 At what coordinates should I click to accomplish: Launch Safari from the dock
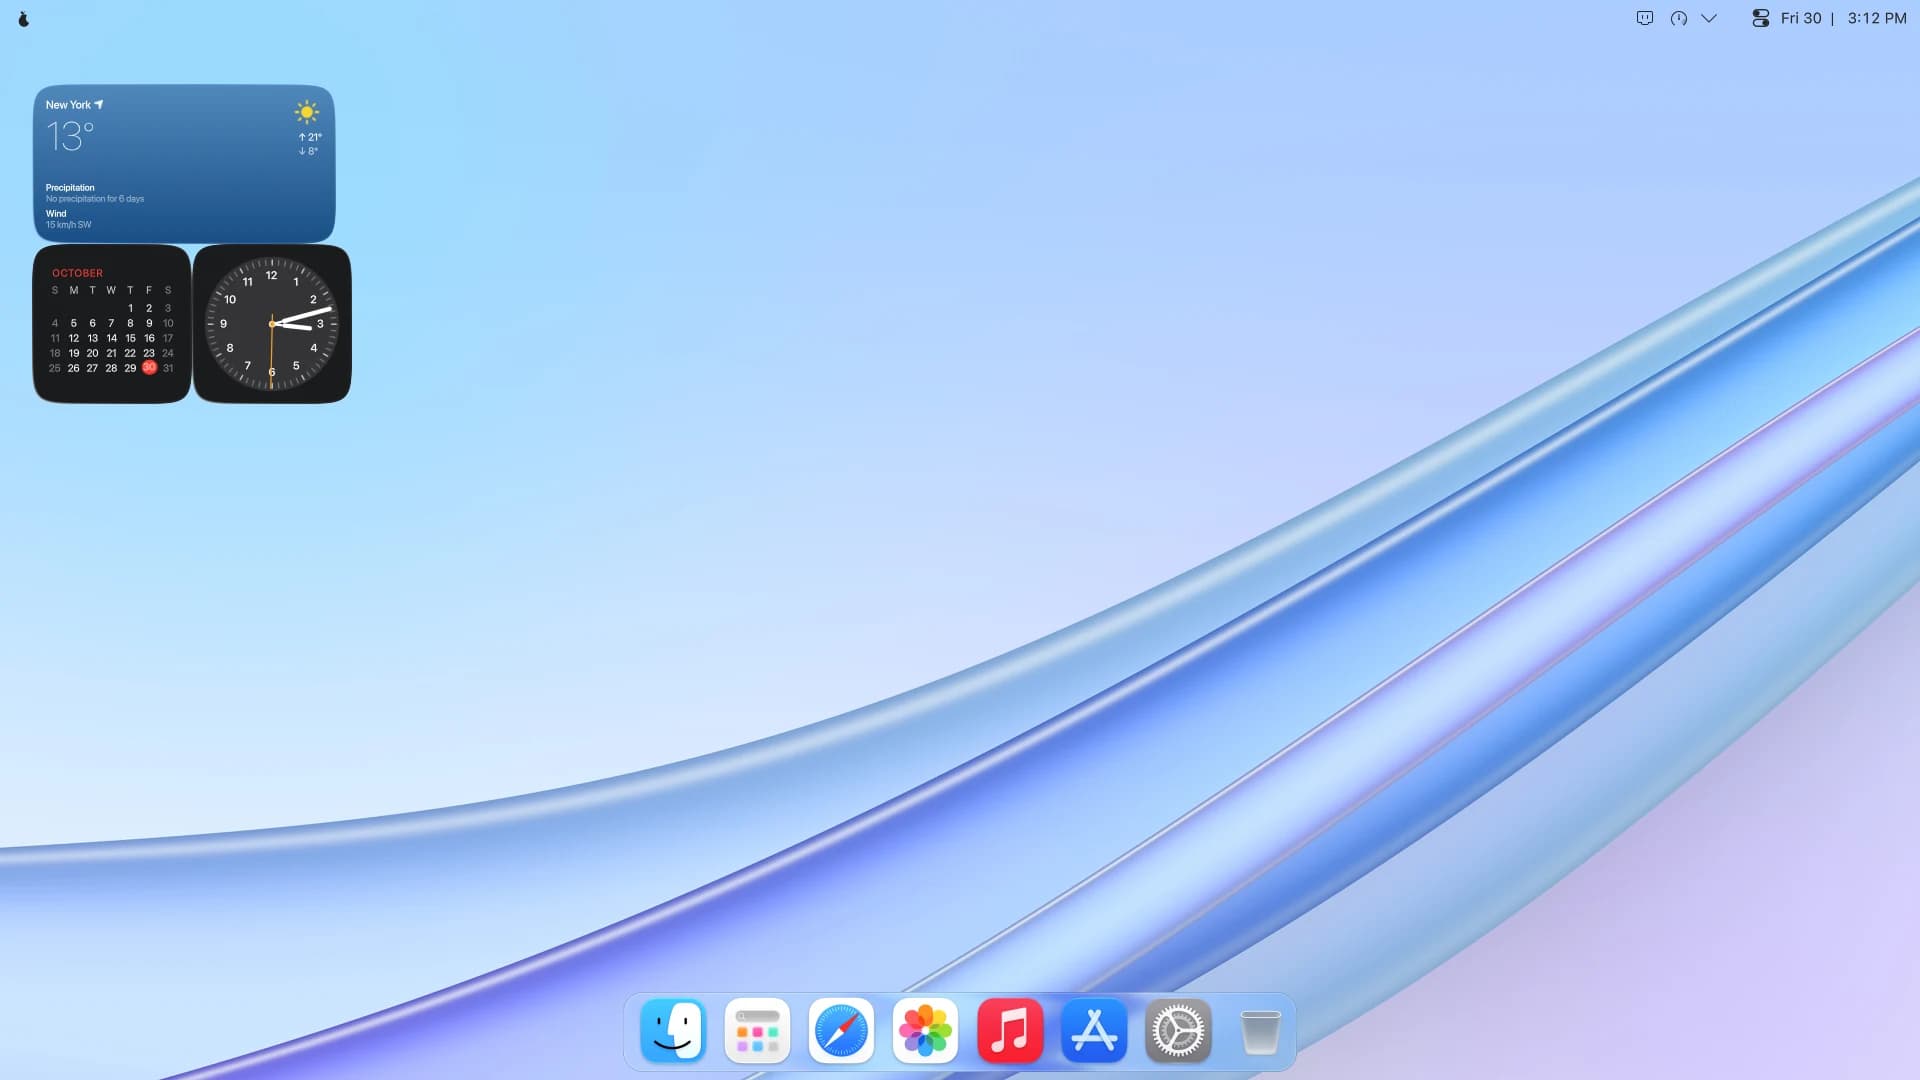pyautogui.click(x=841, y=1030)
